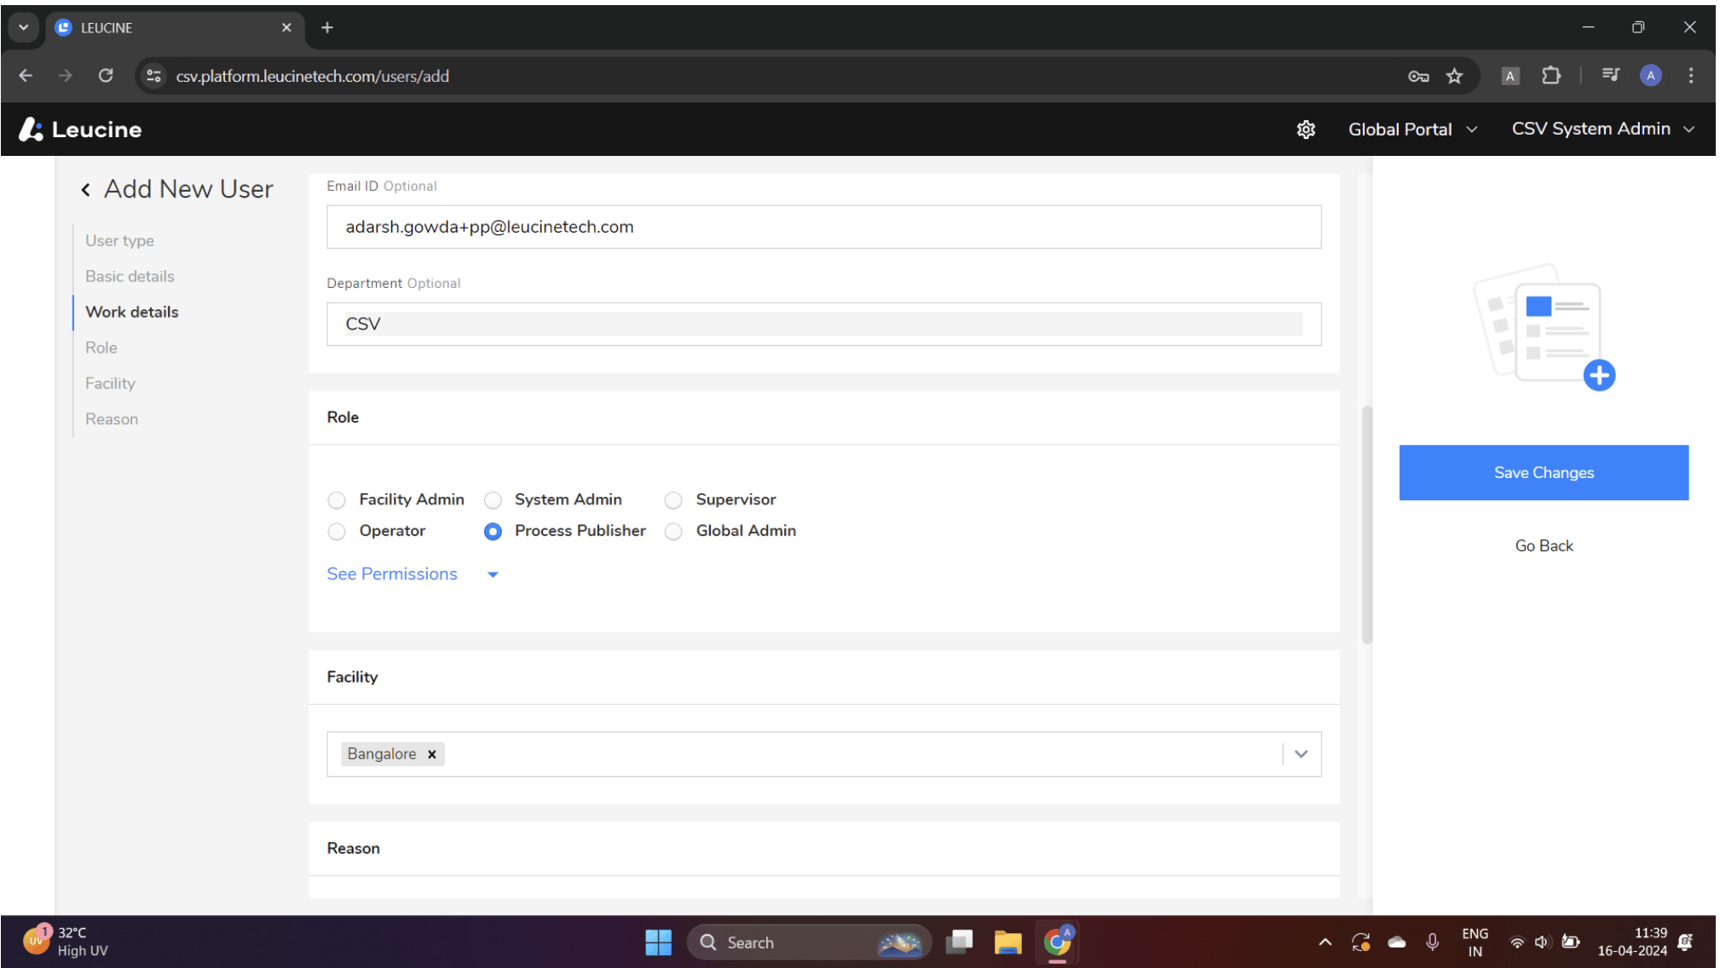Viewport: 1720px width, 968px height.
Task: Reload the page
Action: (x=105, y=76)
